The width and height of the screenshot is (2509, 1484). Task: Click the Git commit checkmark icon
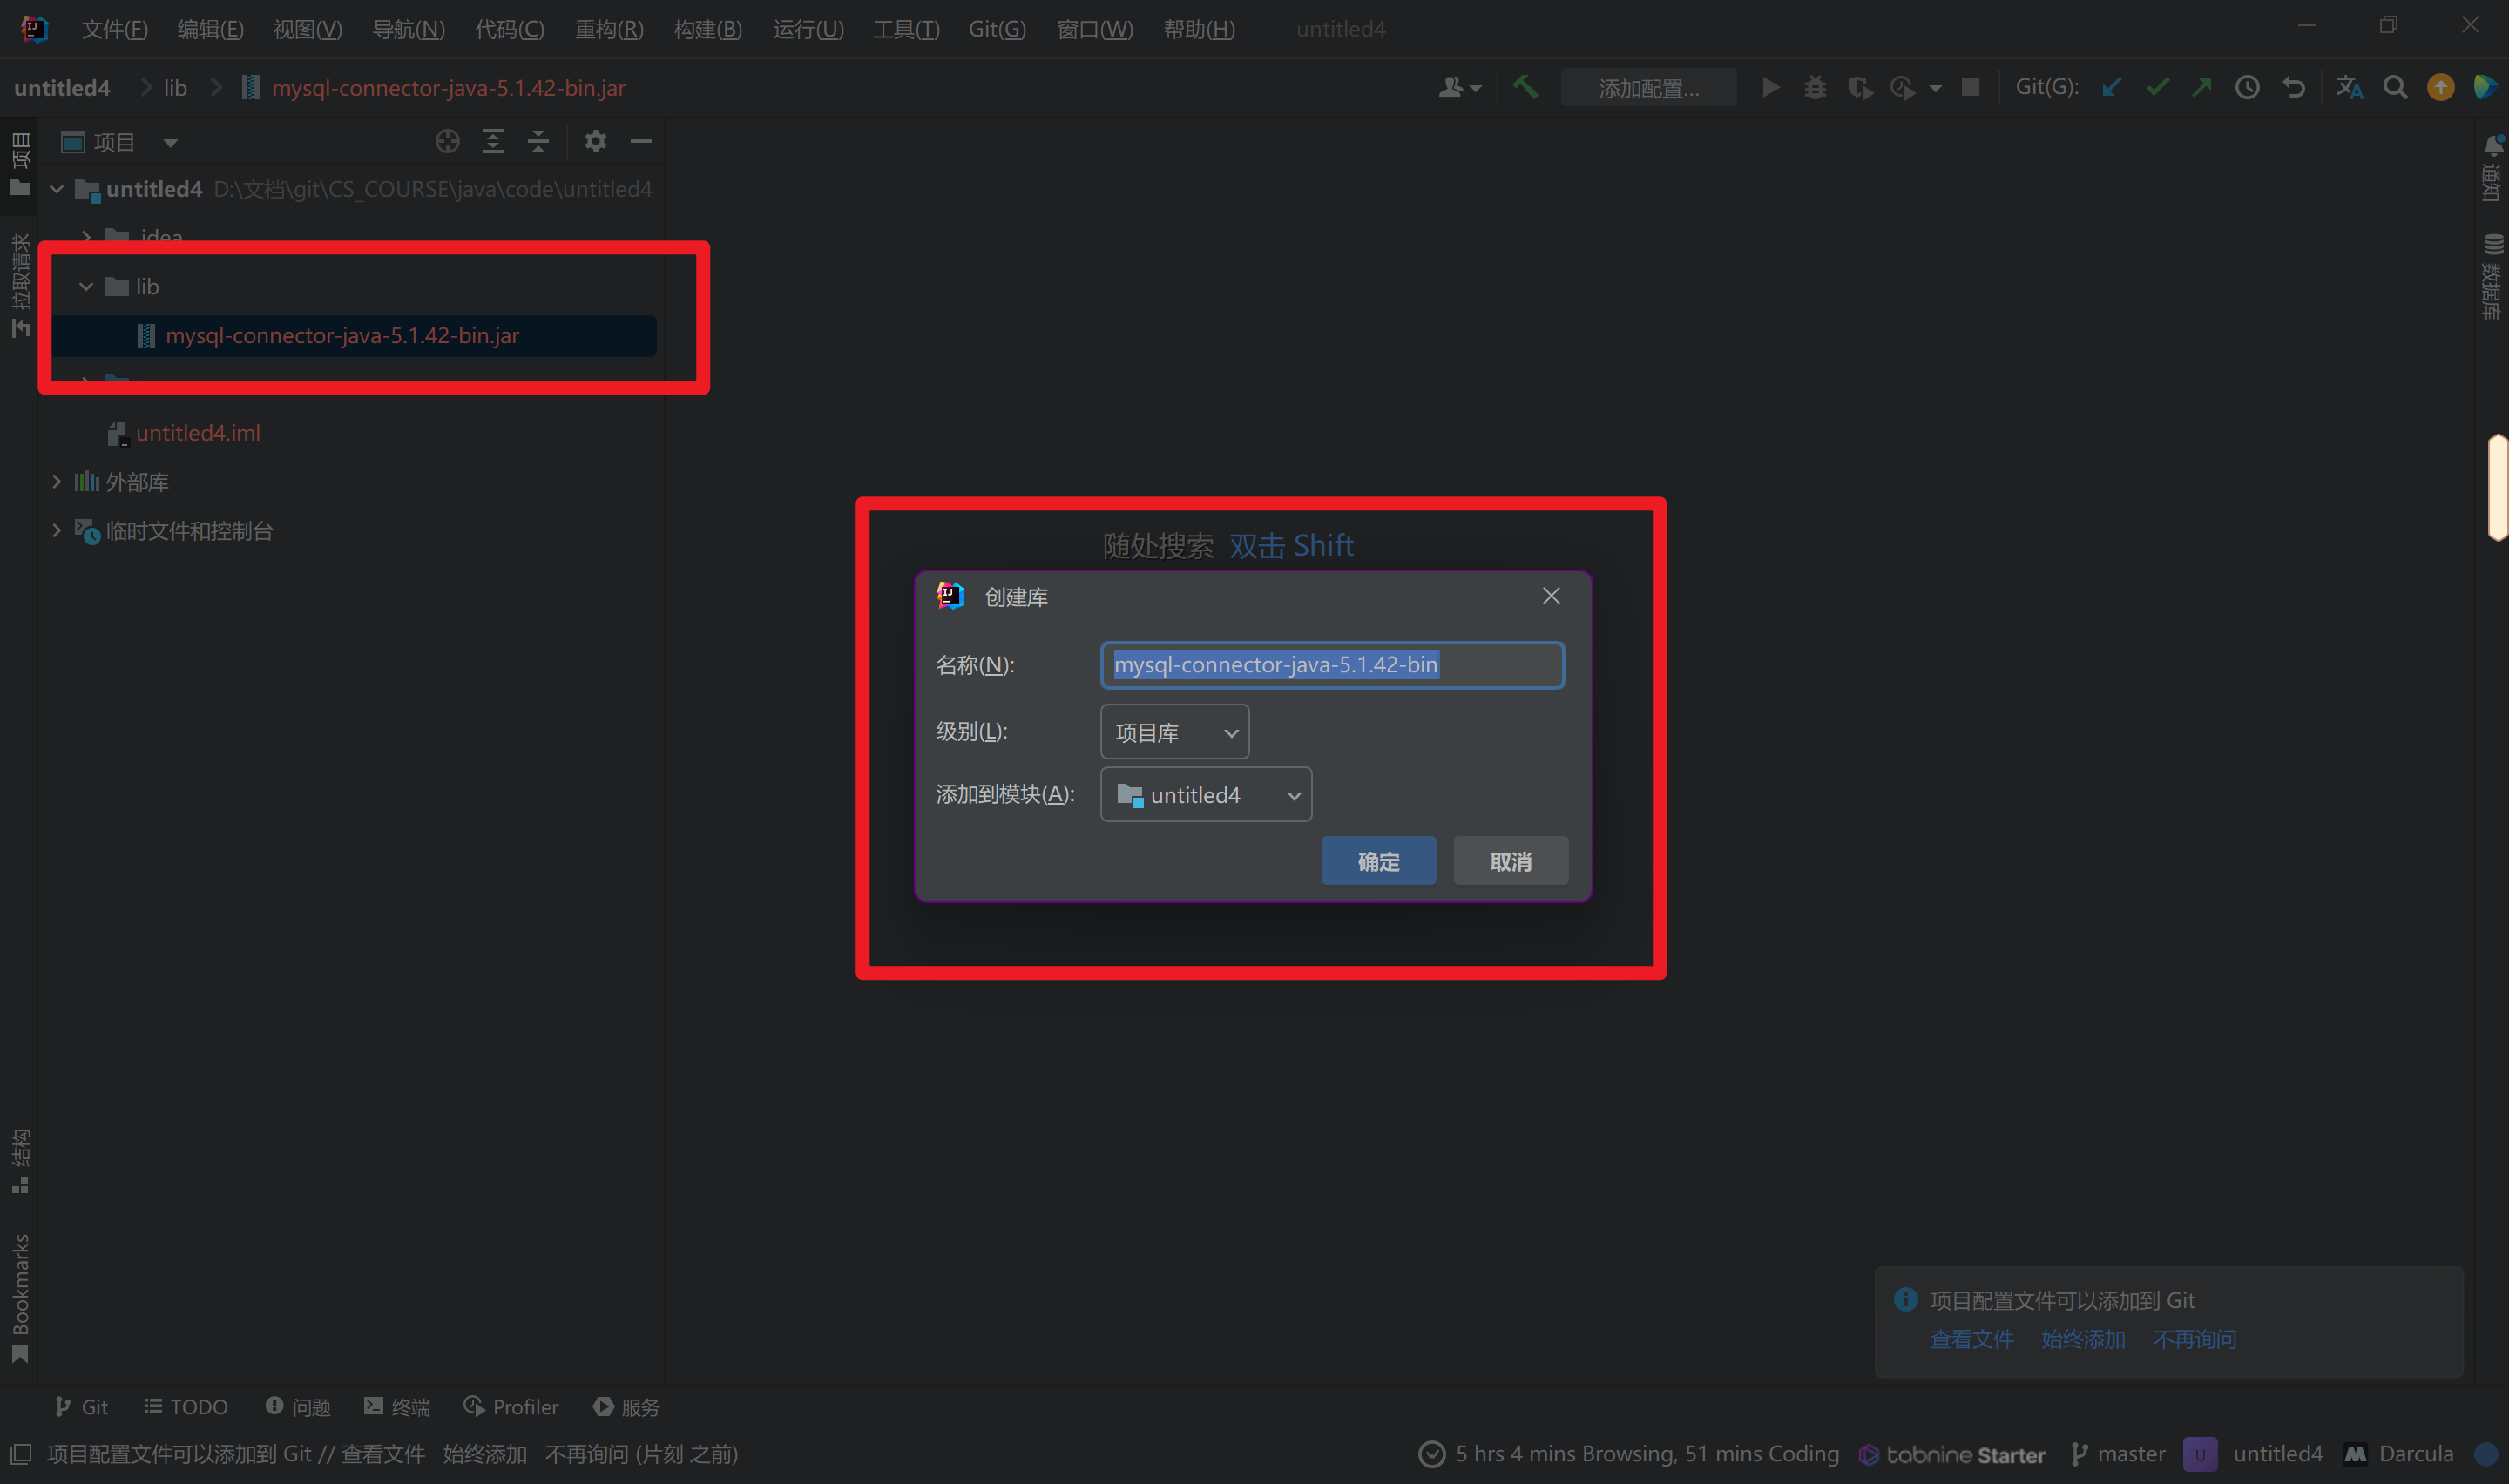pos(2157,87)
